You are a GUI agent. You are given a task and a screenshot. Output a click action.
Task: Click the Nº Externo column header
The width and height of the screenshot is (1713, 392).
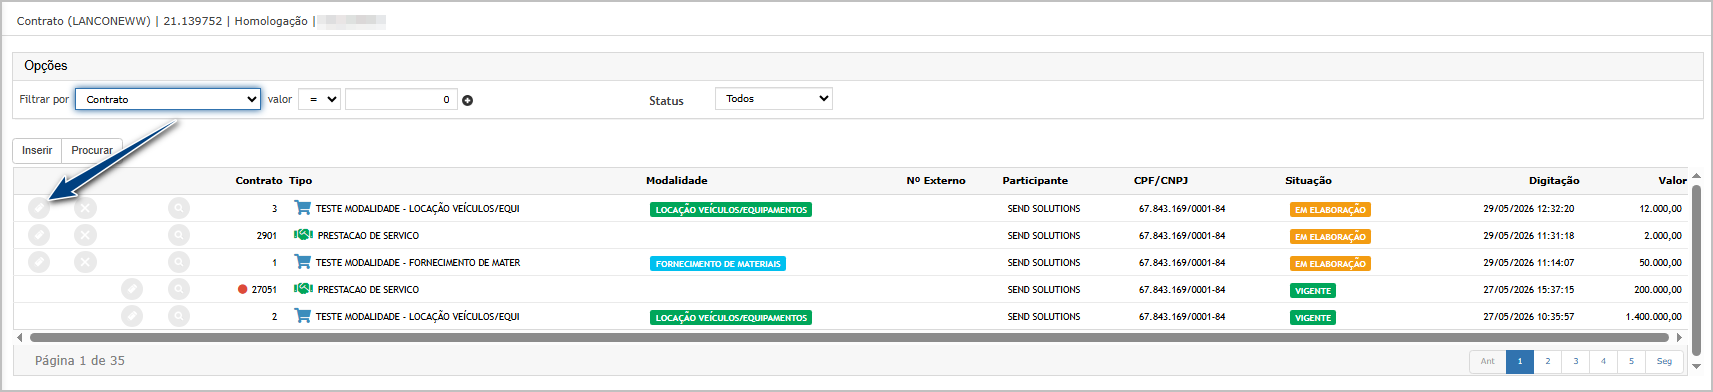click(936, 181)
